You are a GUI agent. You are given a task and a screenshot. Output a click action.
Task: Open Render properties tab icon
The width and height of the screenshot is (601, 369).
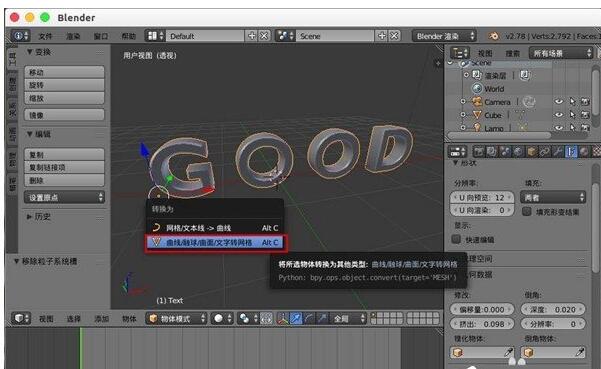click(x=479, y=152)
